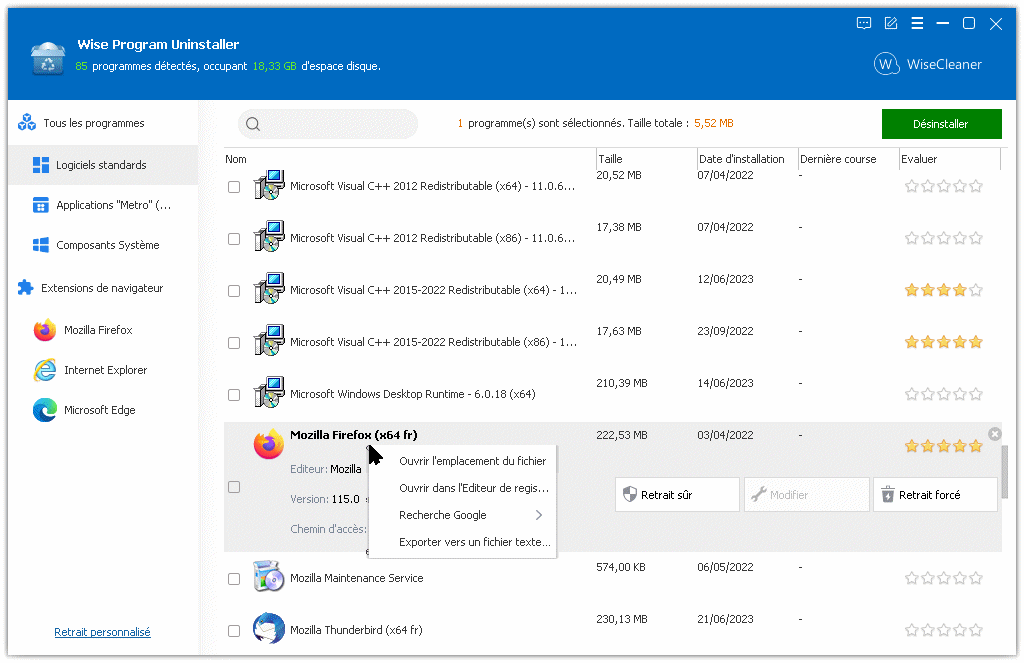Viewport: 1024px width, 663px height.
Task: Click the edit note icon in title bar
Action: tap(890, 24)
